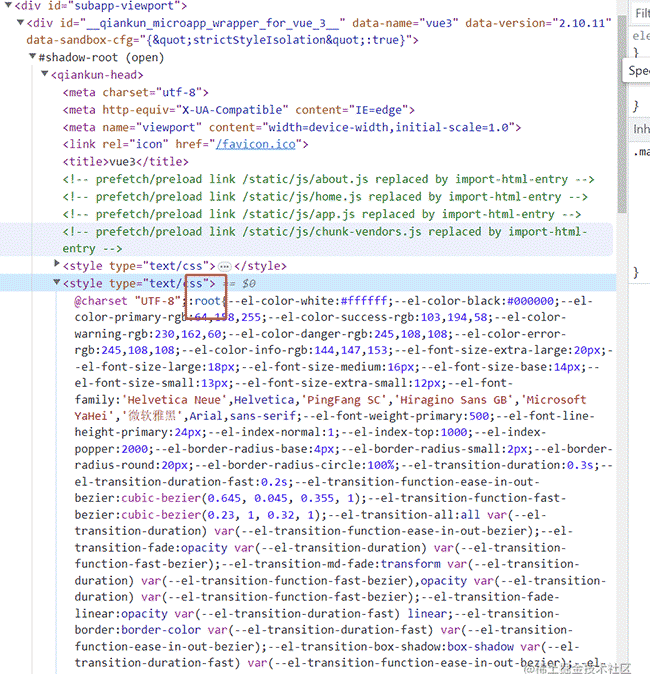This screenshot has height=674, width=650.
Task: Open the /favicon.ico link
Action: coord(256,144)
